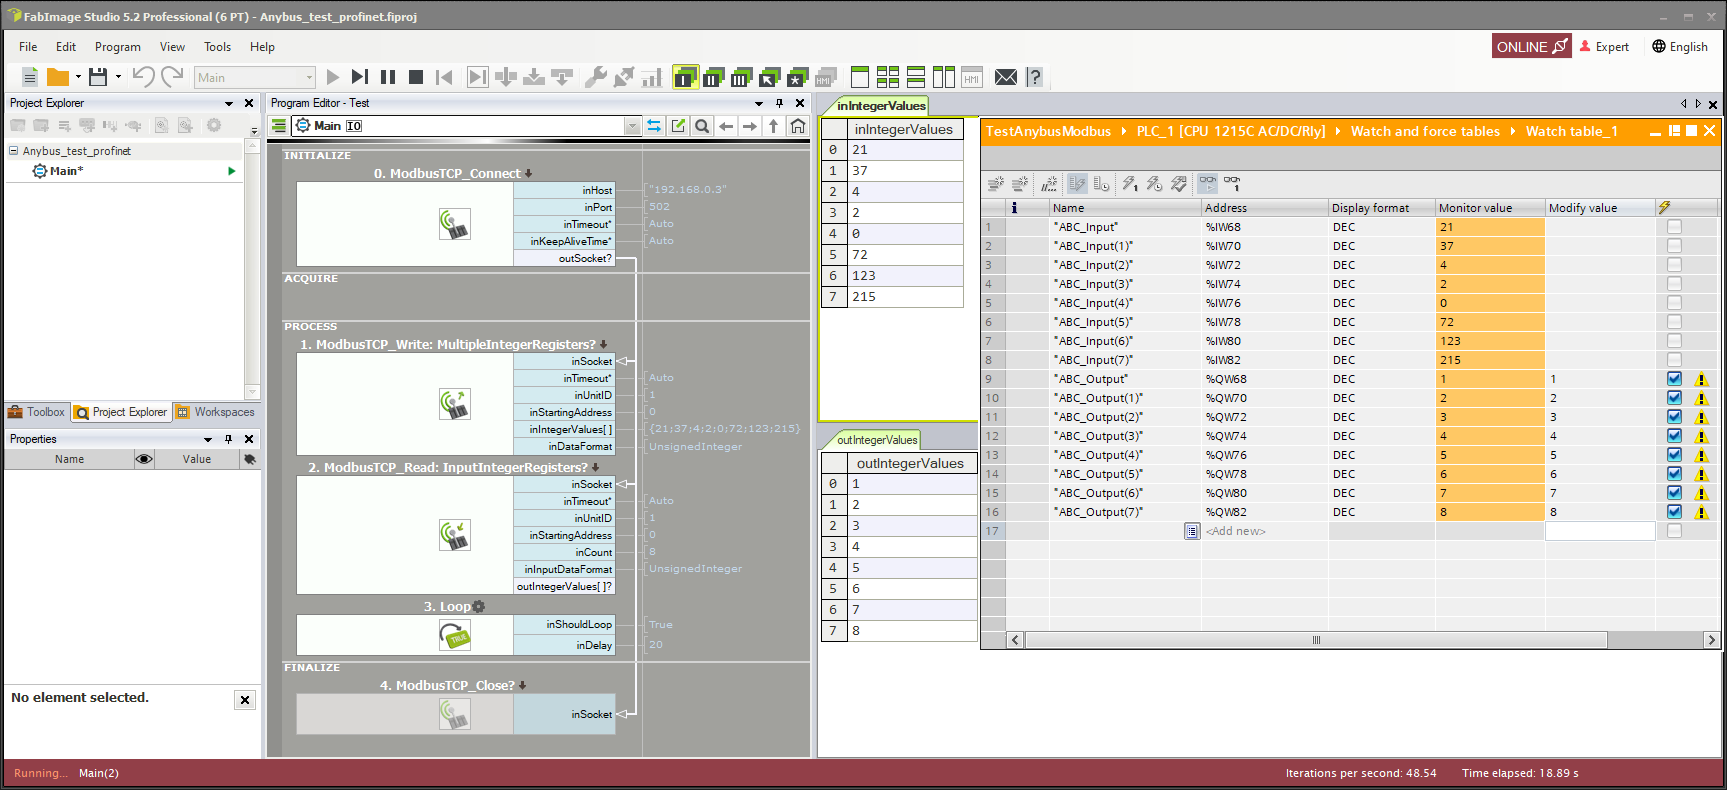This screenshot has height=790, width=1727.
Task: Close the Properties message with X button
Action: pyautogui.click(x=245, y=700)
